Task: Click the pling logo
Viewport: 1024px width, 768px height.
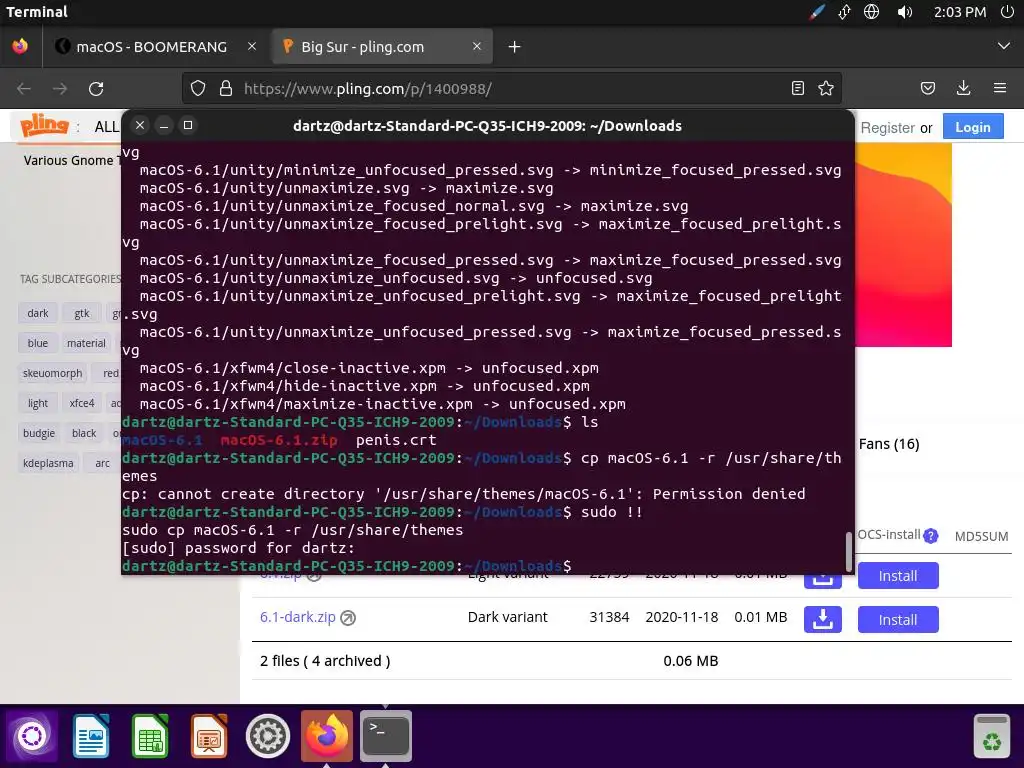Action: 44,125
